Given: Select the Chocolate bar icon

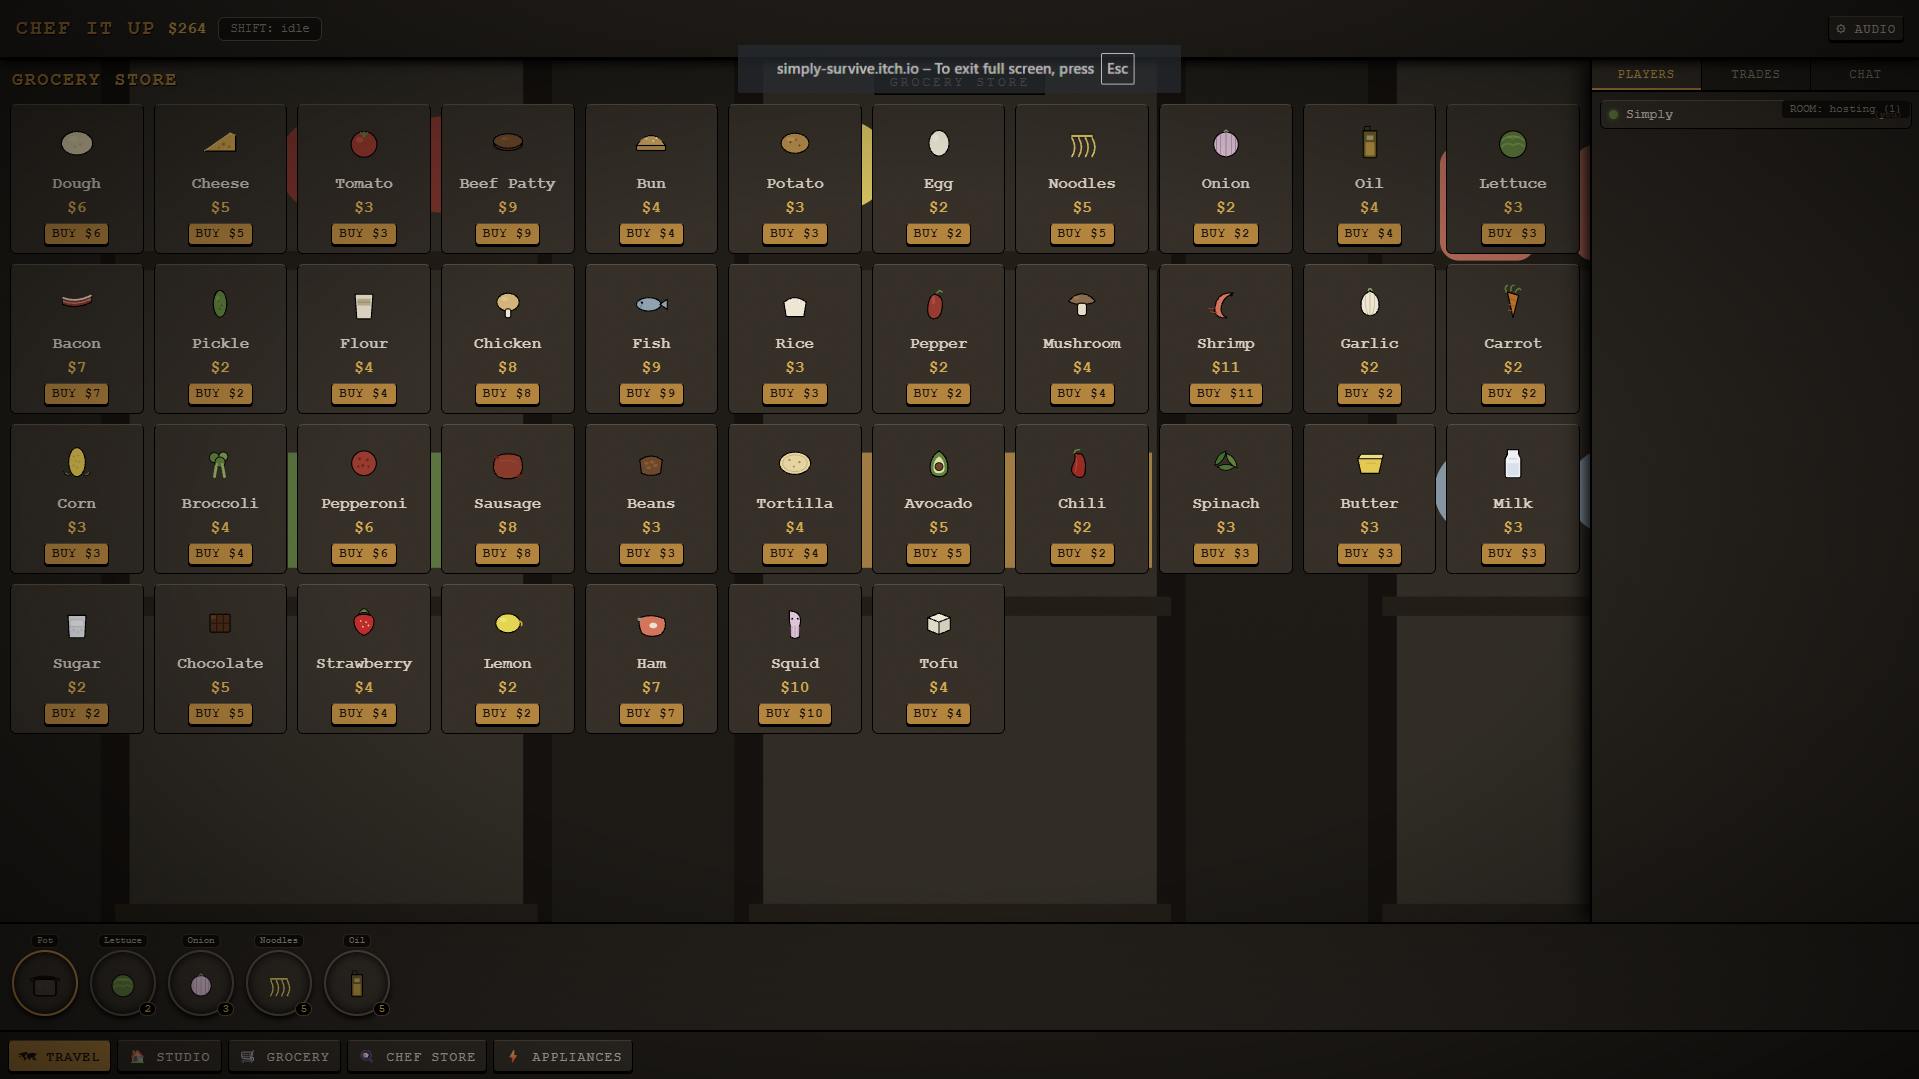Looking at the screenshot, I should [x=220, y=623].
